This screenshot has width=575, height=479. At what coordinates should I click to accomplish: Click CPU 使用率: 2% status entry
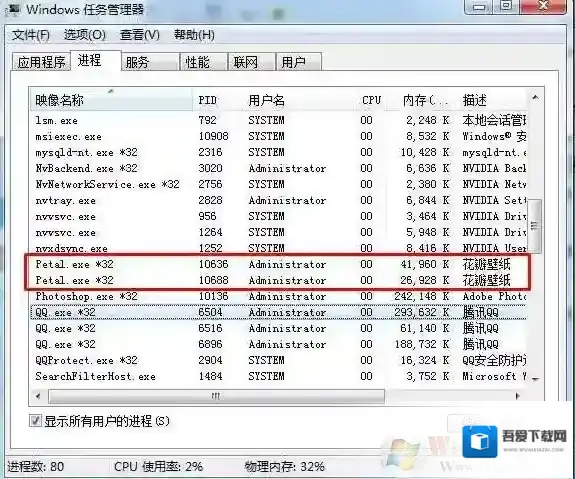pos(158,467)
